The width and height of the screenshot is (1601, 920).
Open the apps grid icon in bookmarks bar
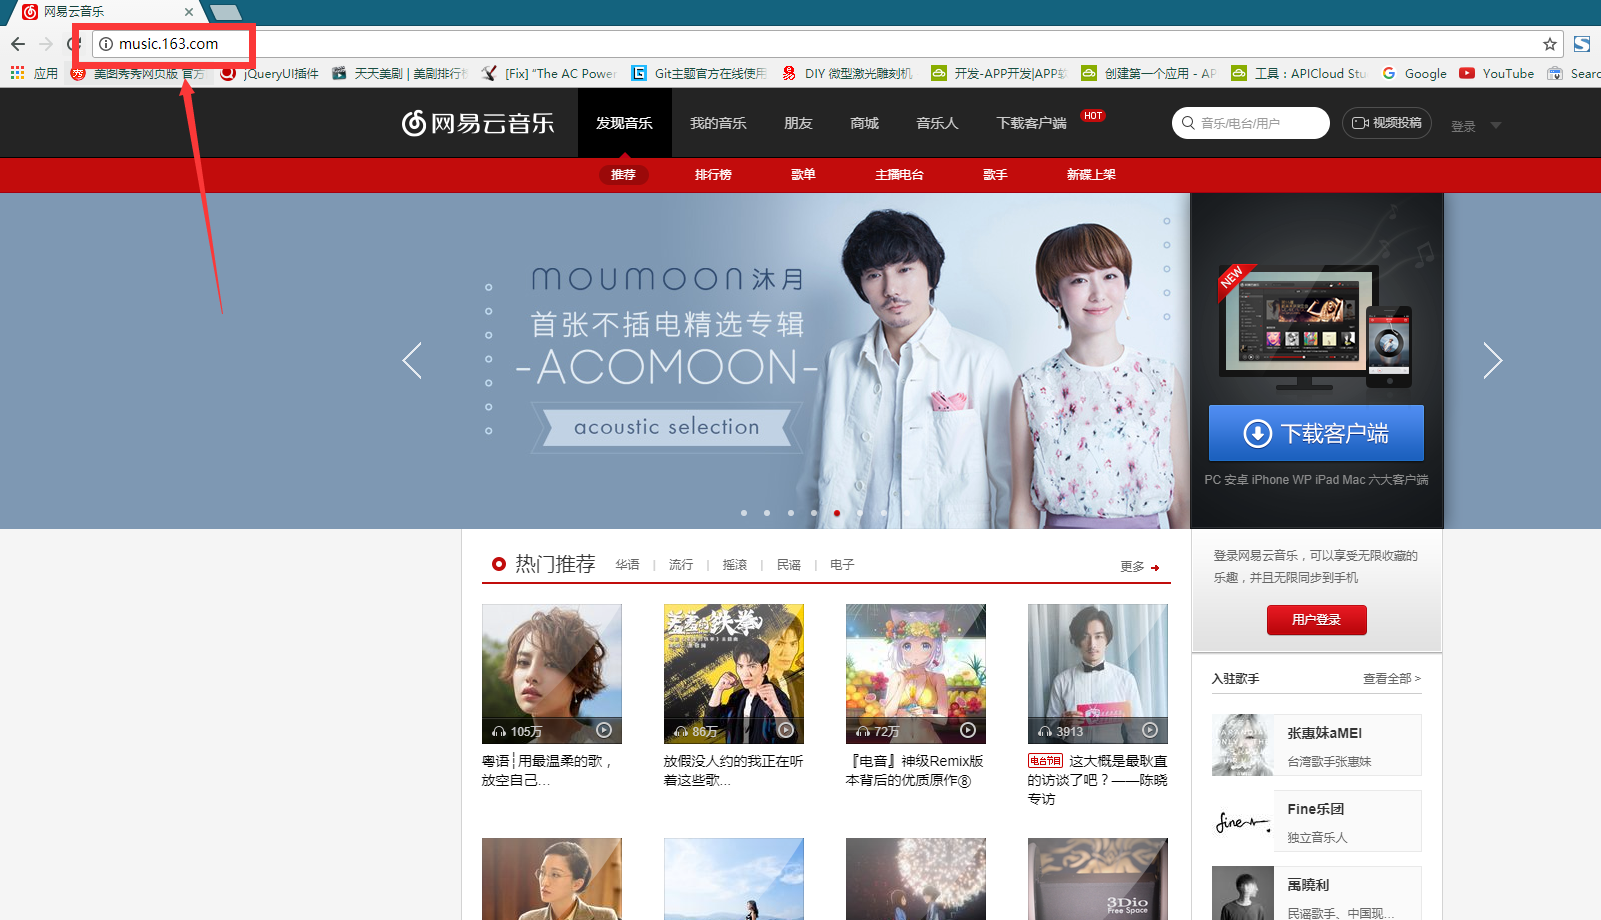17,73
